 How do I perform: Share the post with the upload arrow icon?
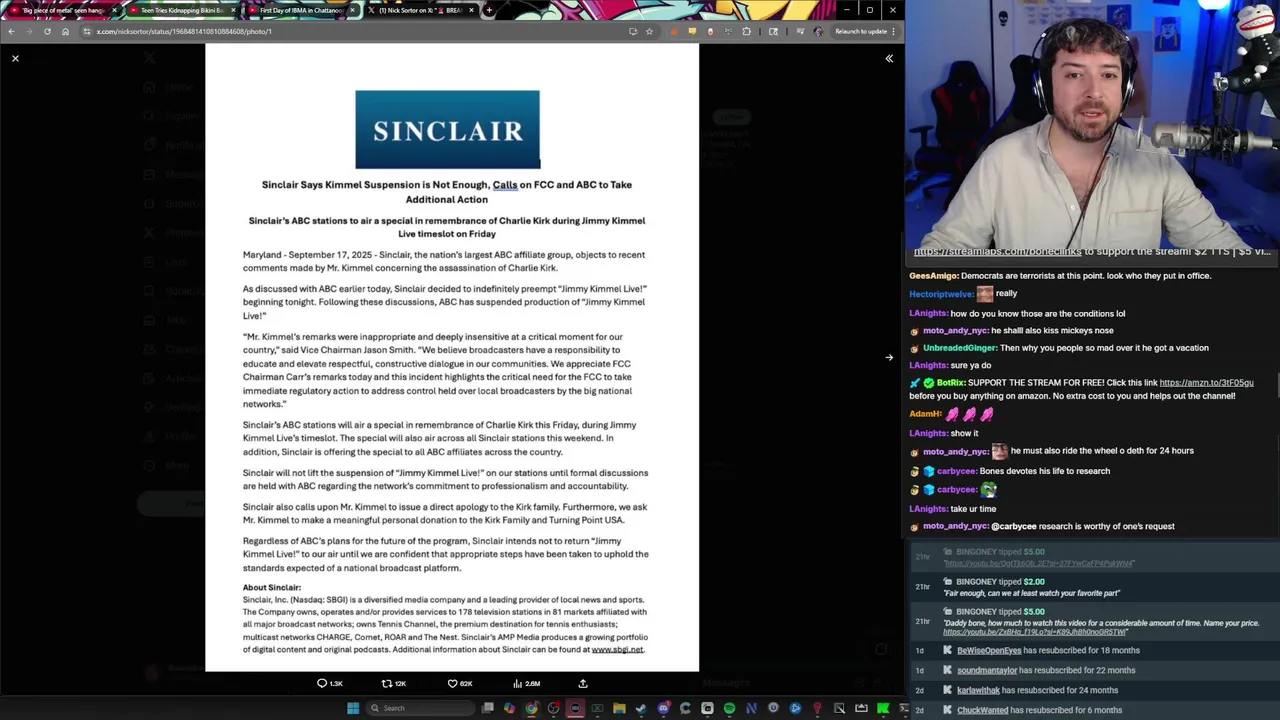[583, 683]
